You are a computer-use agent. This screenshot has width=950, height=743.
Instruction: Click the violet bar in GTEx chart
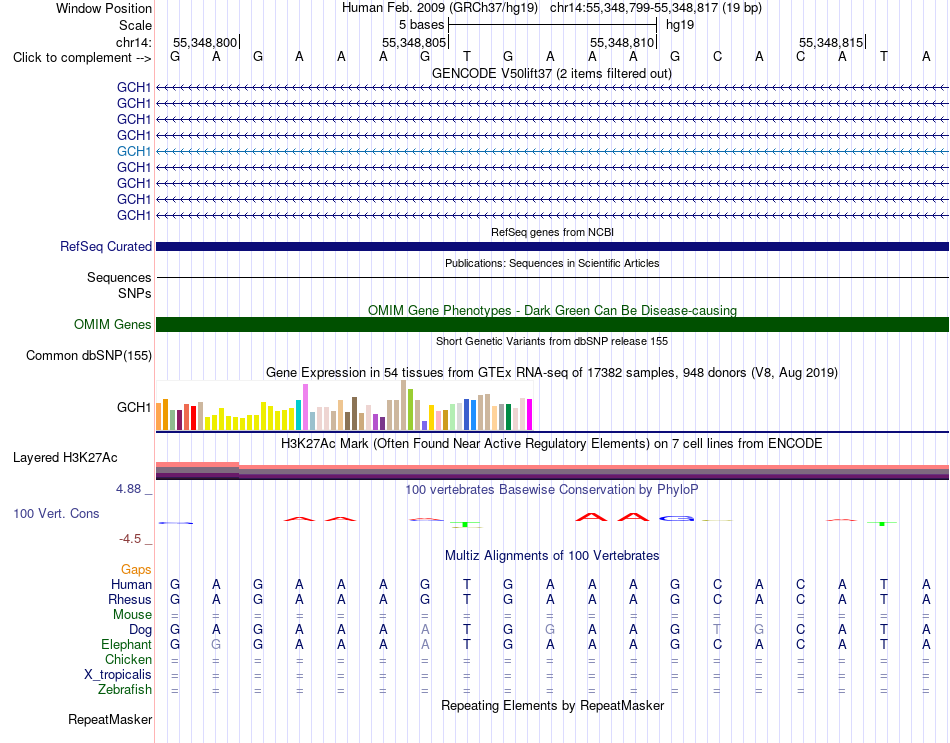pos(305,407)
